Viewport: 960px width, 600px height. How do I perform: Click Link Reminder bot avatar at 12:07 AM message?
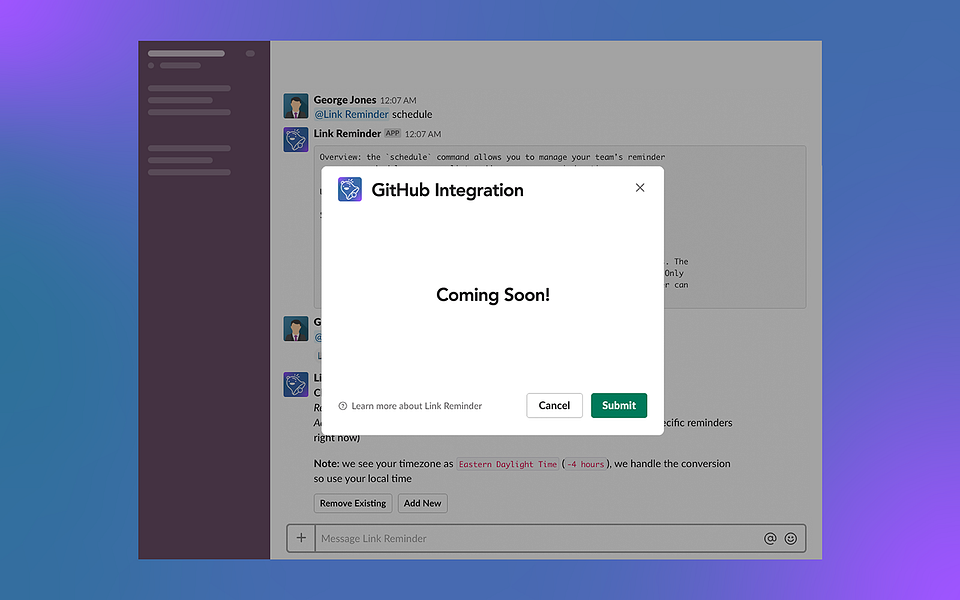tap(296, 140)
